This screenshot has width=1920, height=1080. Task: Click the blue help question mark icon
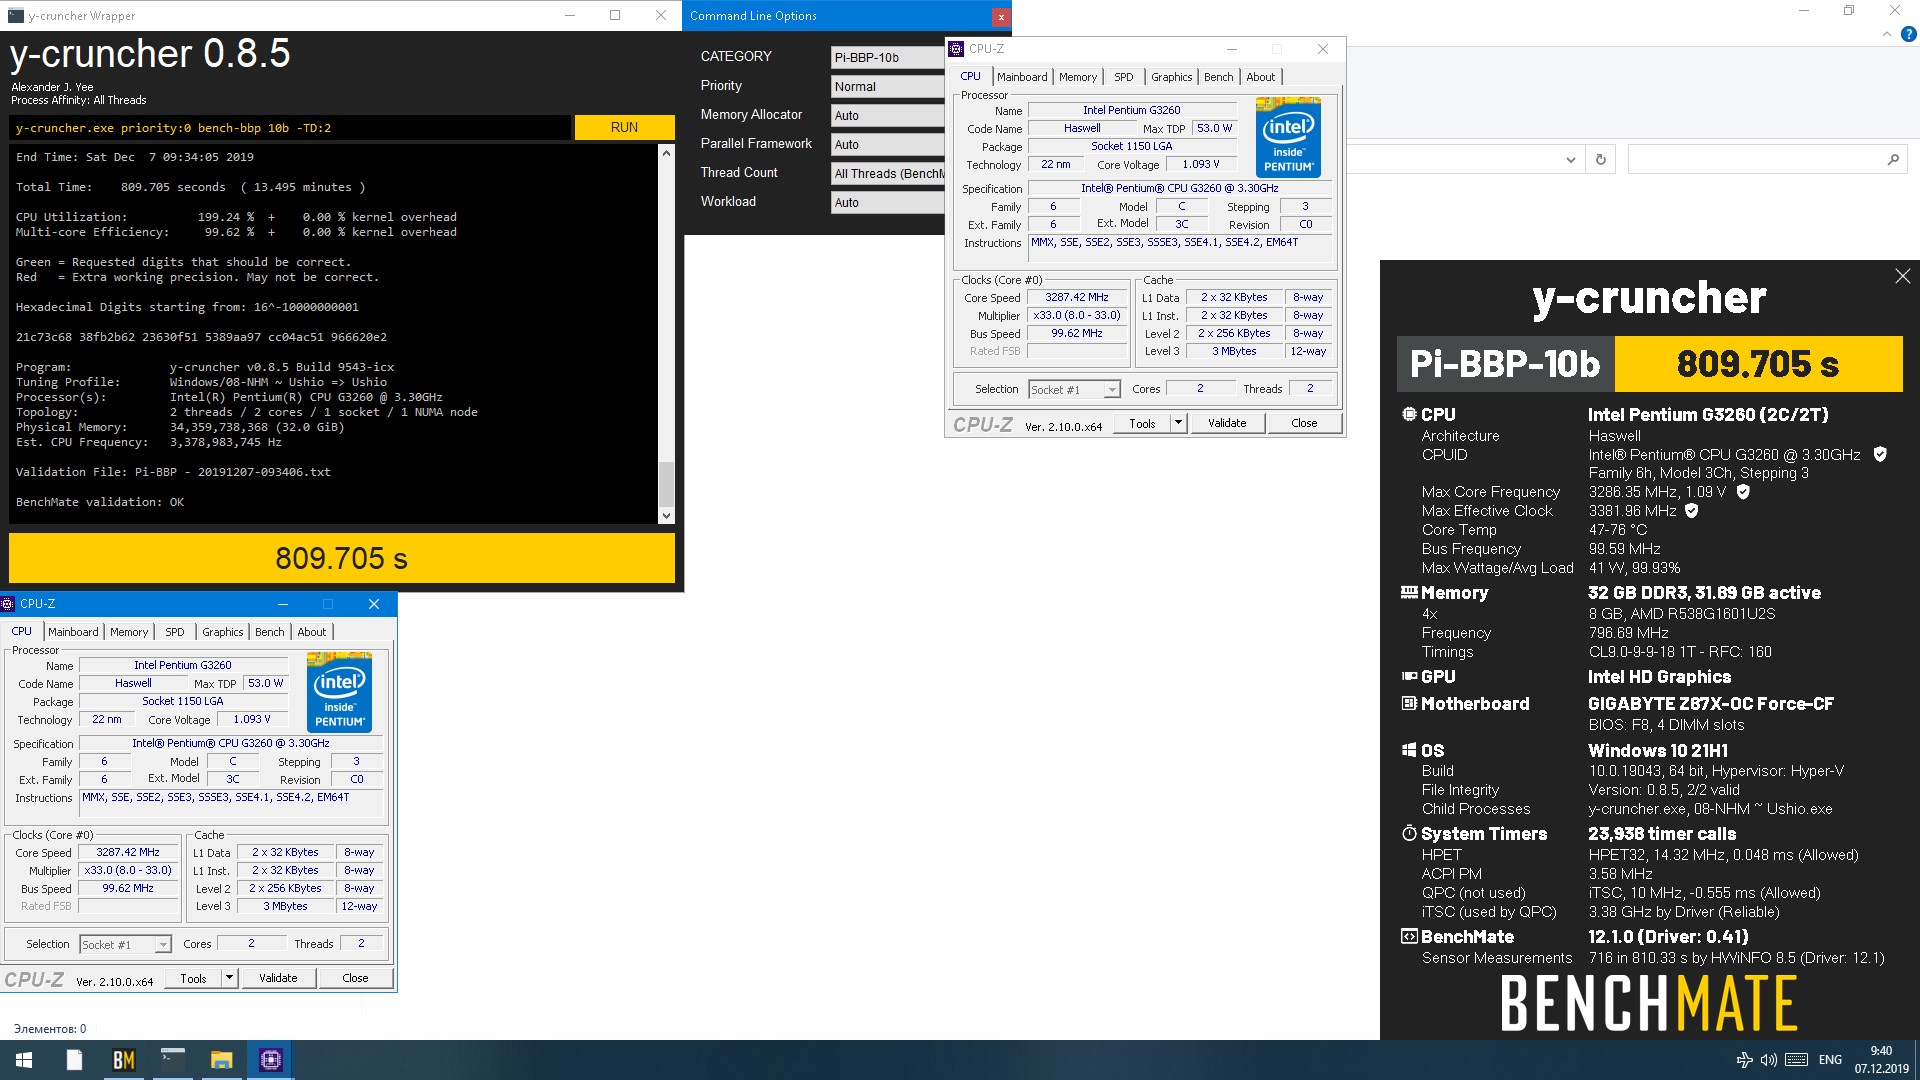click(x=1908, y=34)
